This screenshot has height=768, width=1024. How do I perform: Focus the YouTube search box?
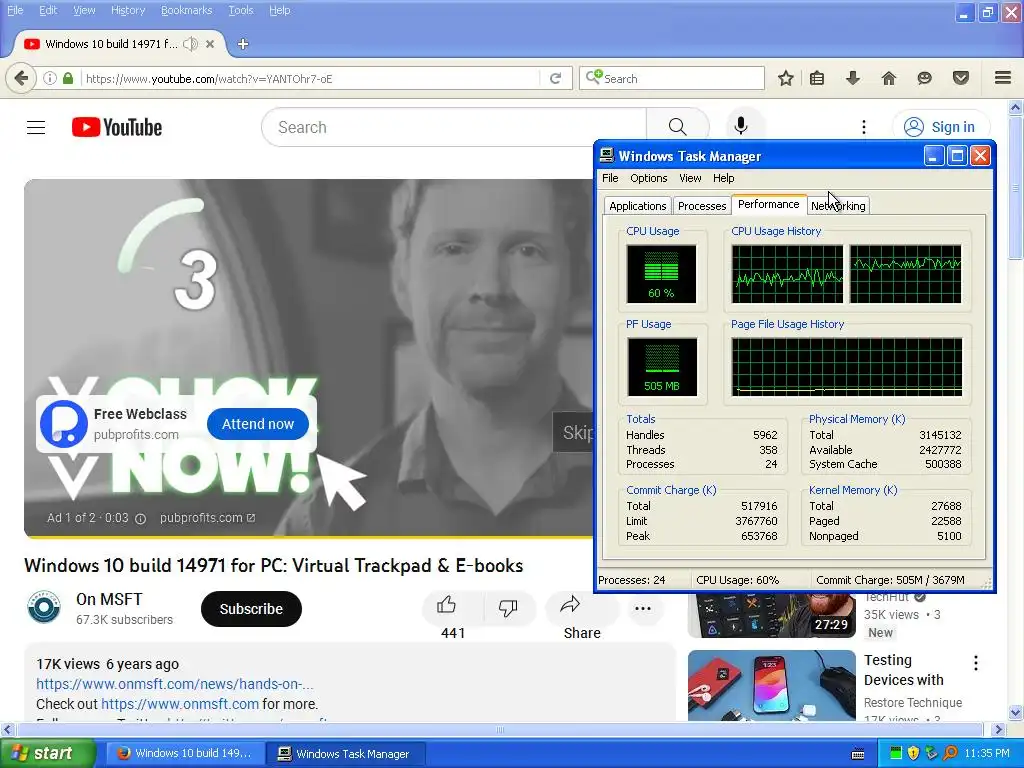(x=454, y=127)
